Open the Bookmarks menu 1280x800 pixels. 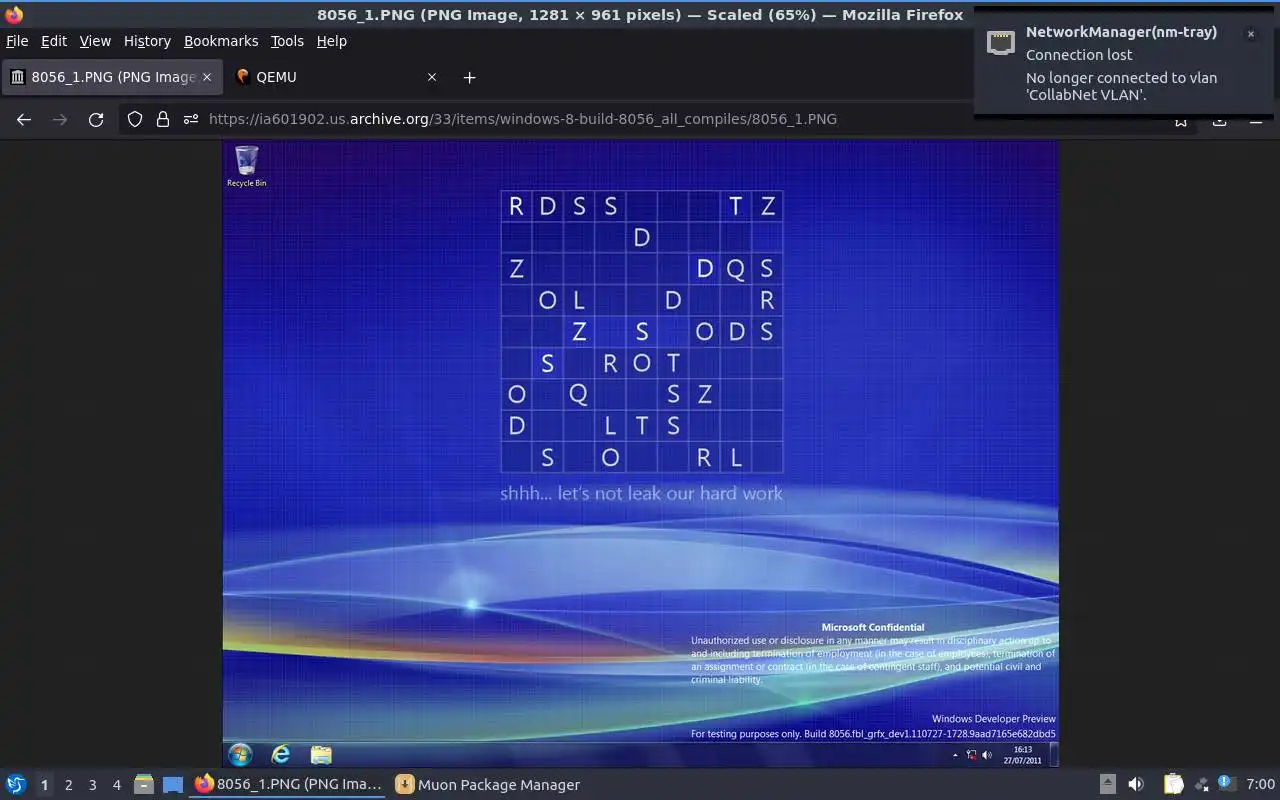point(221,41)
